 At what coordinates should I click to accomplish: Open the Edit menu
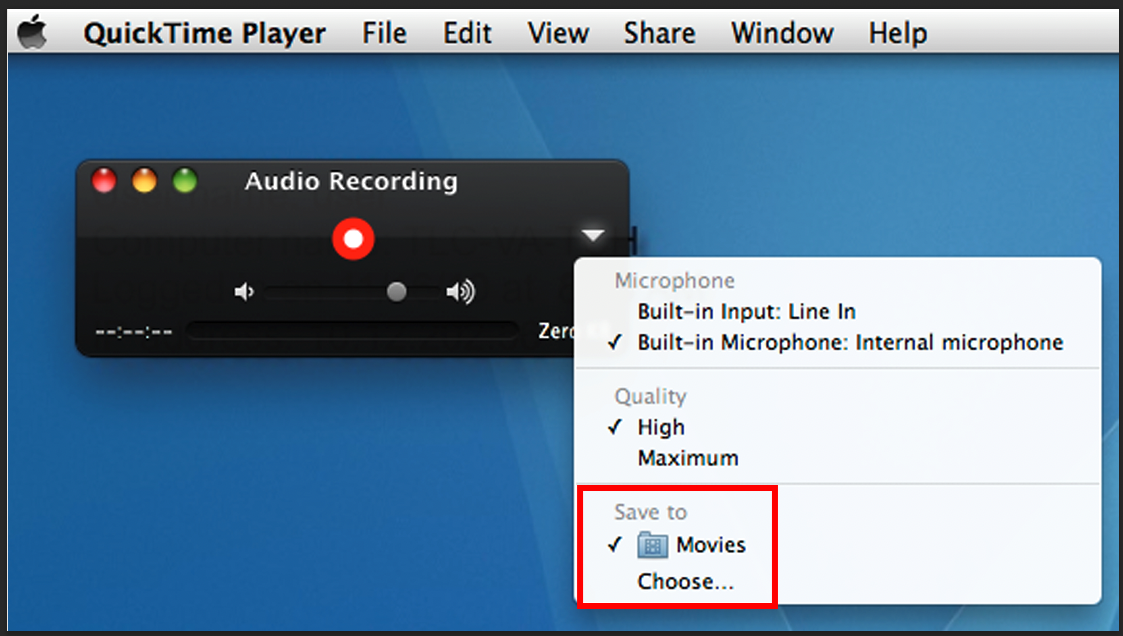click(x=467, y=33)
